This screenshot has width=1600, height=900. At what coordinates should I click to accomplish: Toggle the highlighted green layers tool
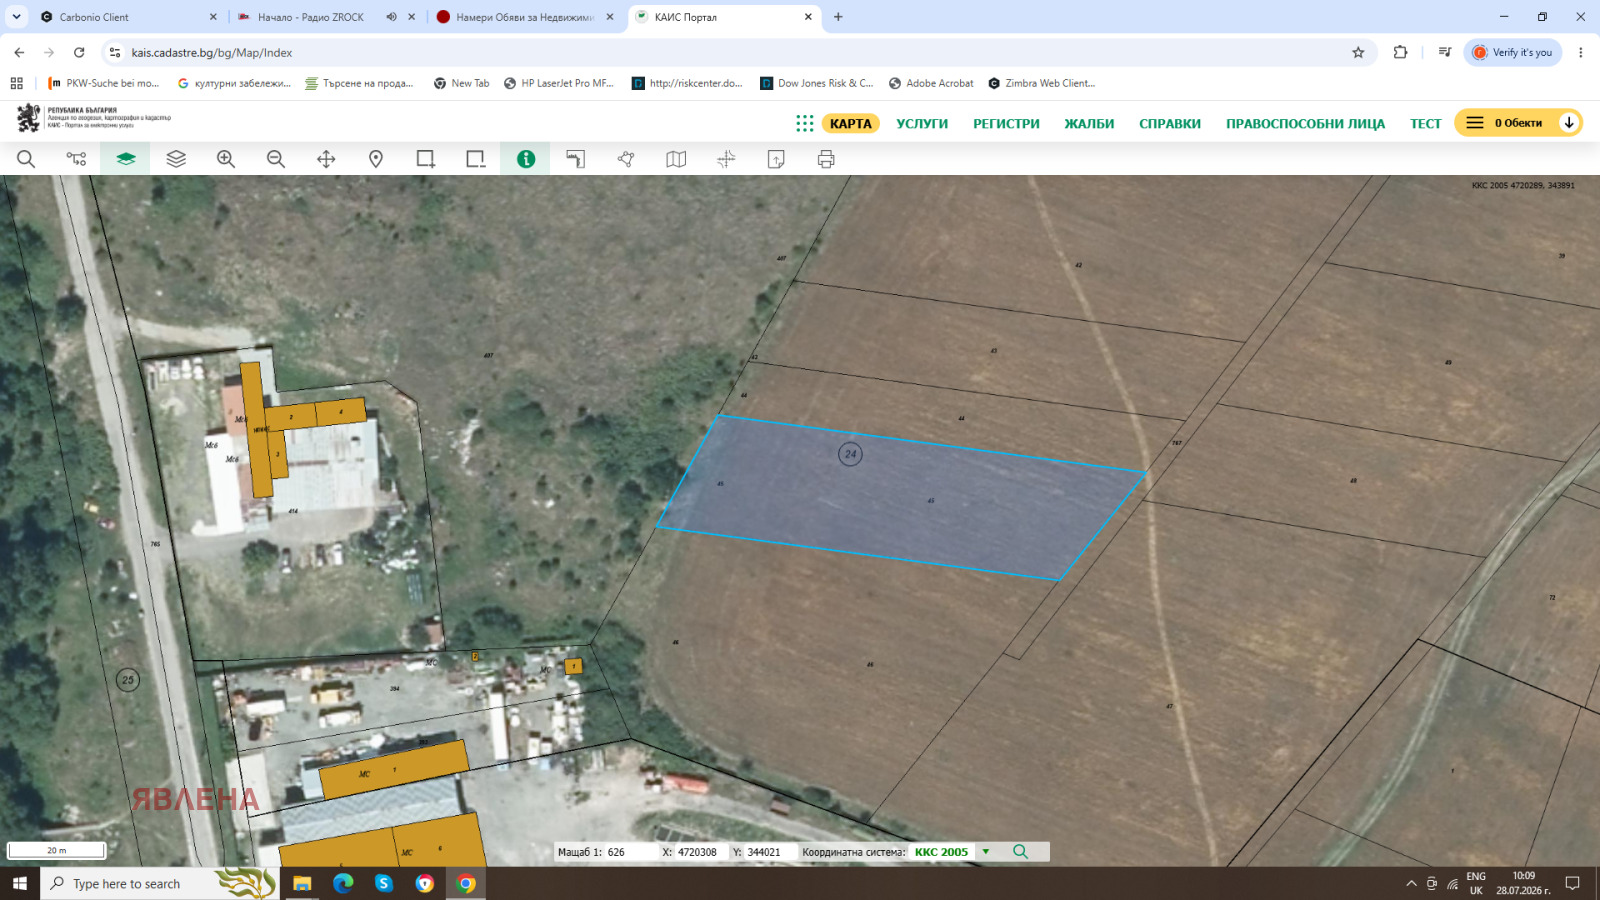pyautogui.click(x=126, y=159)
